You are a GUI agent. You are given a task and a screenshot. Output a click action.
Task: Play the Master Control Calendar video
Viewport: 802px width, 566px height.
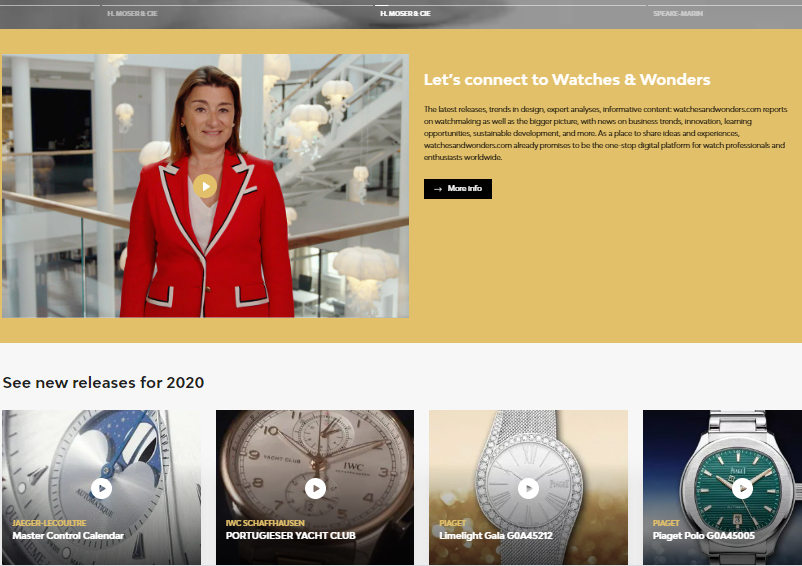(101, 488)
